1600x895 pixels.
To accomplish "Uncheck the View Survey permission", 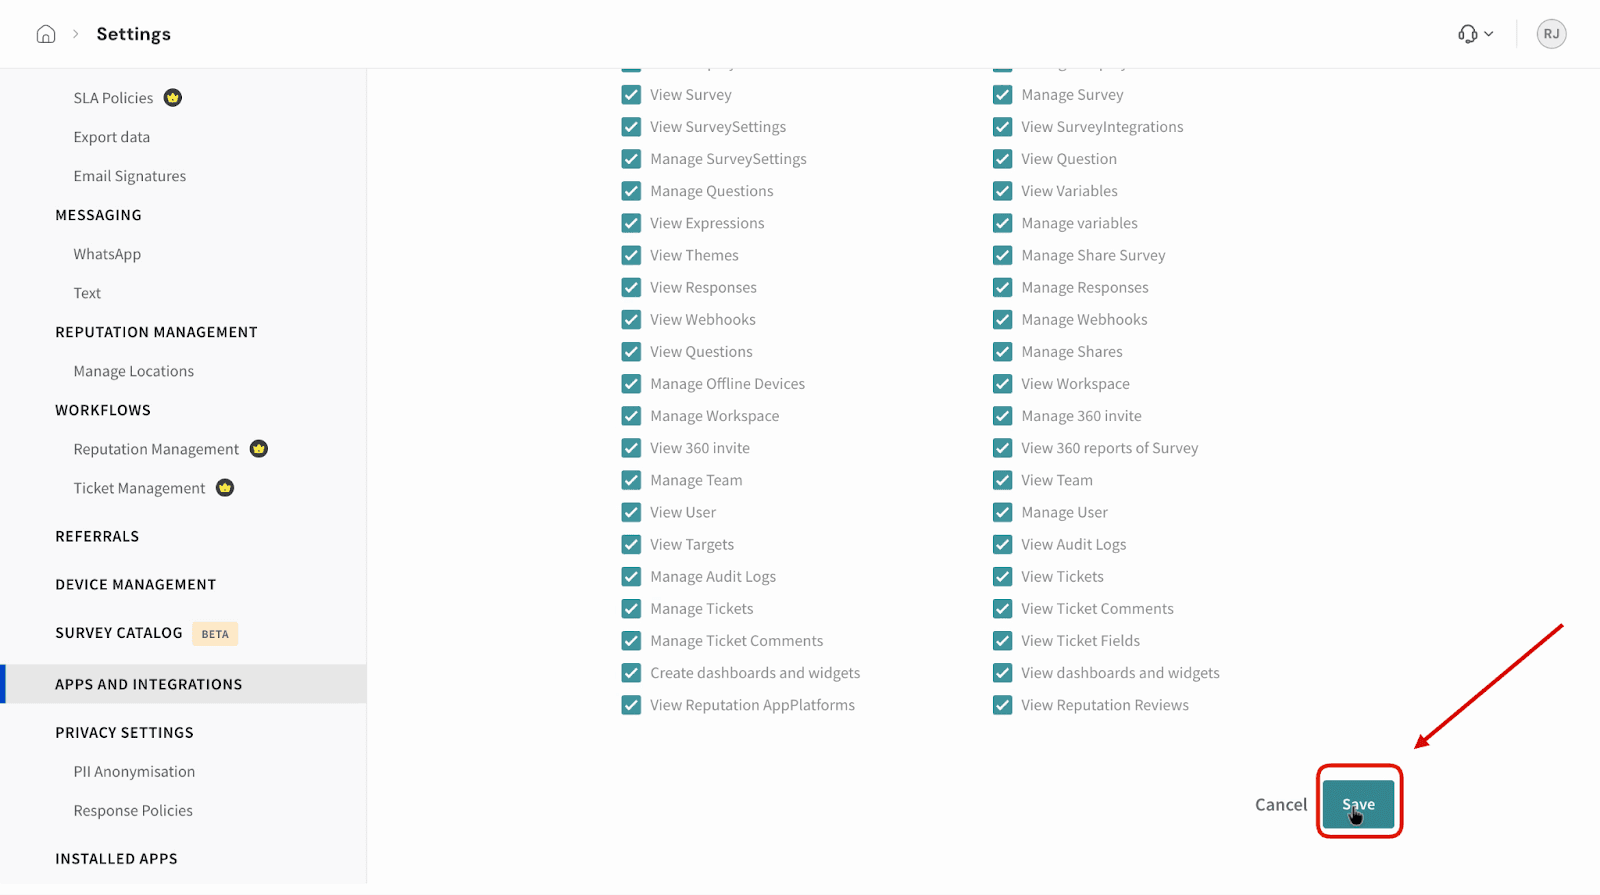I will pos(631,95).
